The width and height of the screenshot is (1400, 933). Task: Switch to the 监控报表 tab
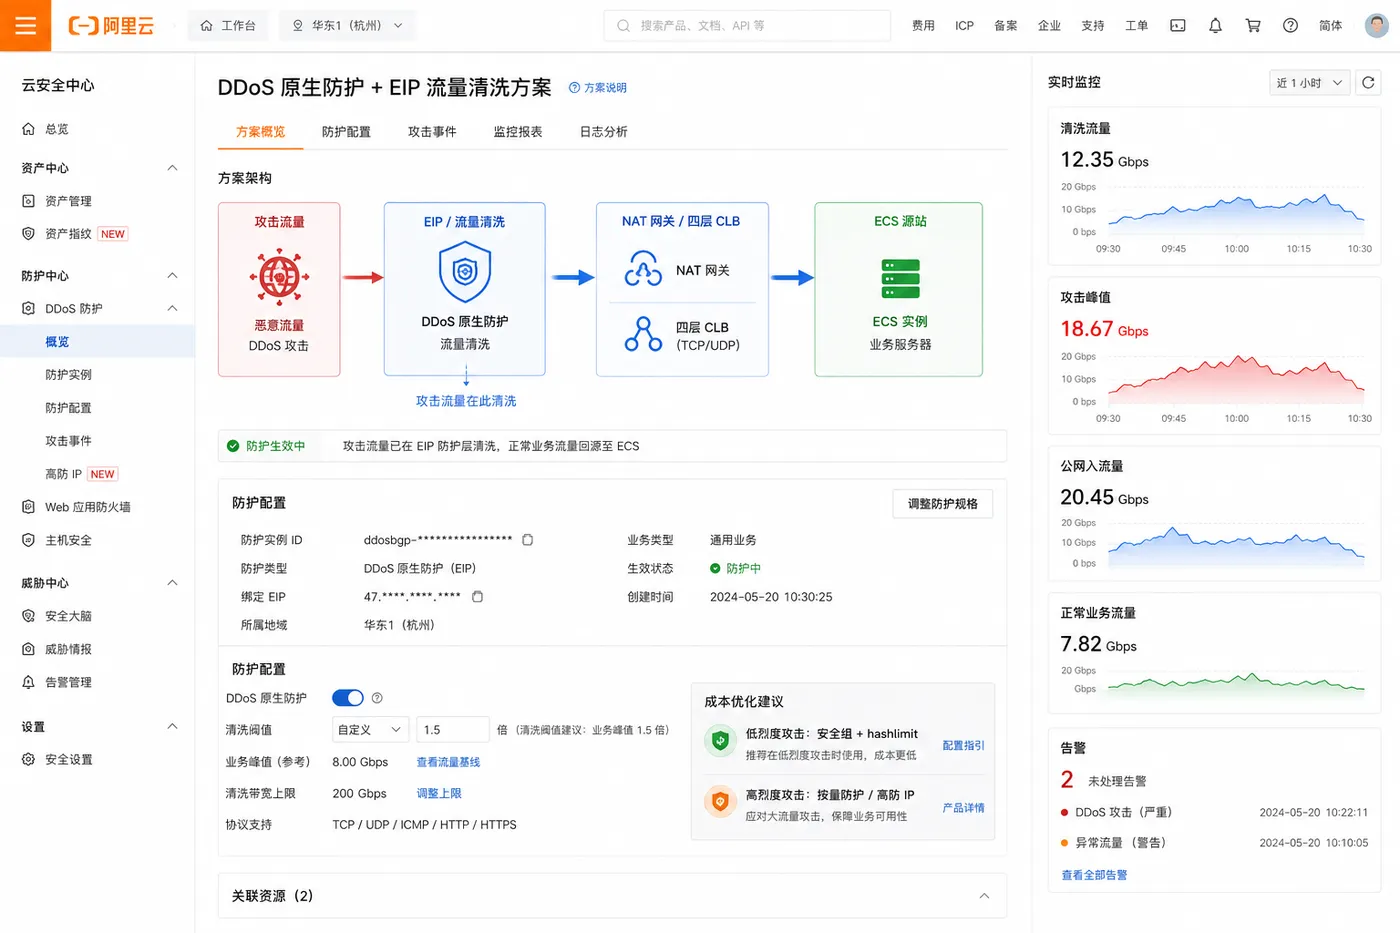click(518, 132)
